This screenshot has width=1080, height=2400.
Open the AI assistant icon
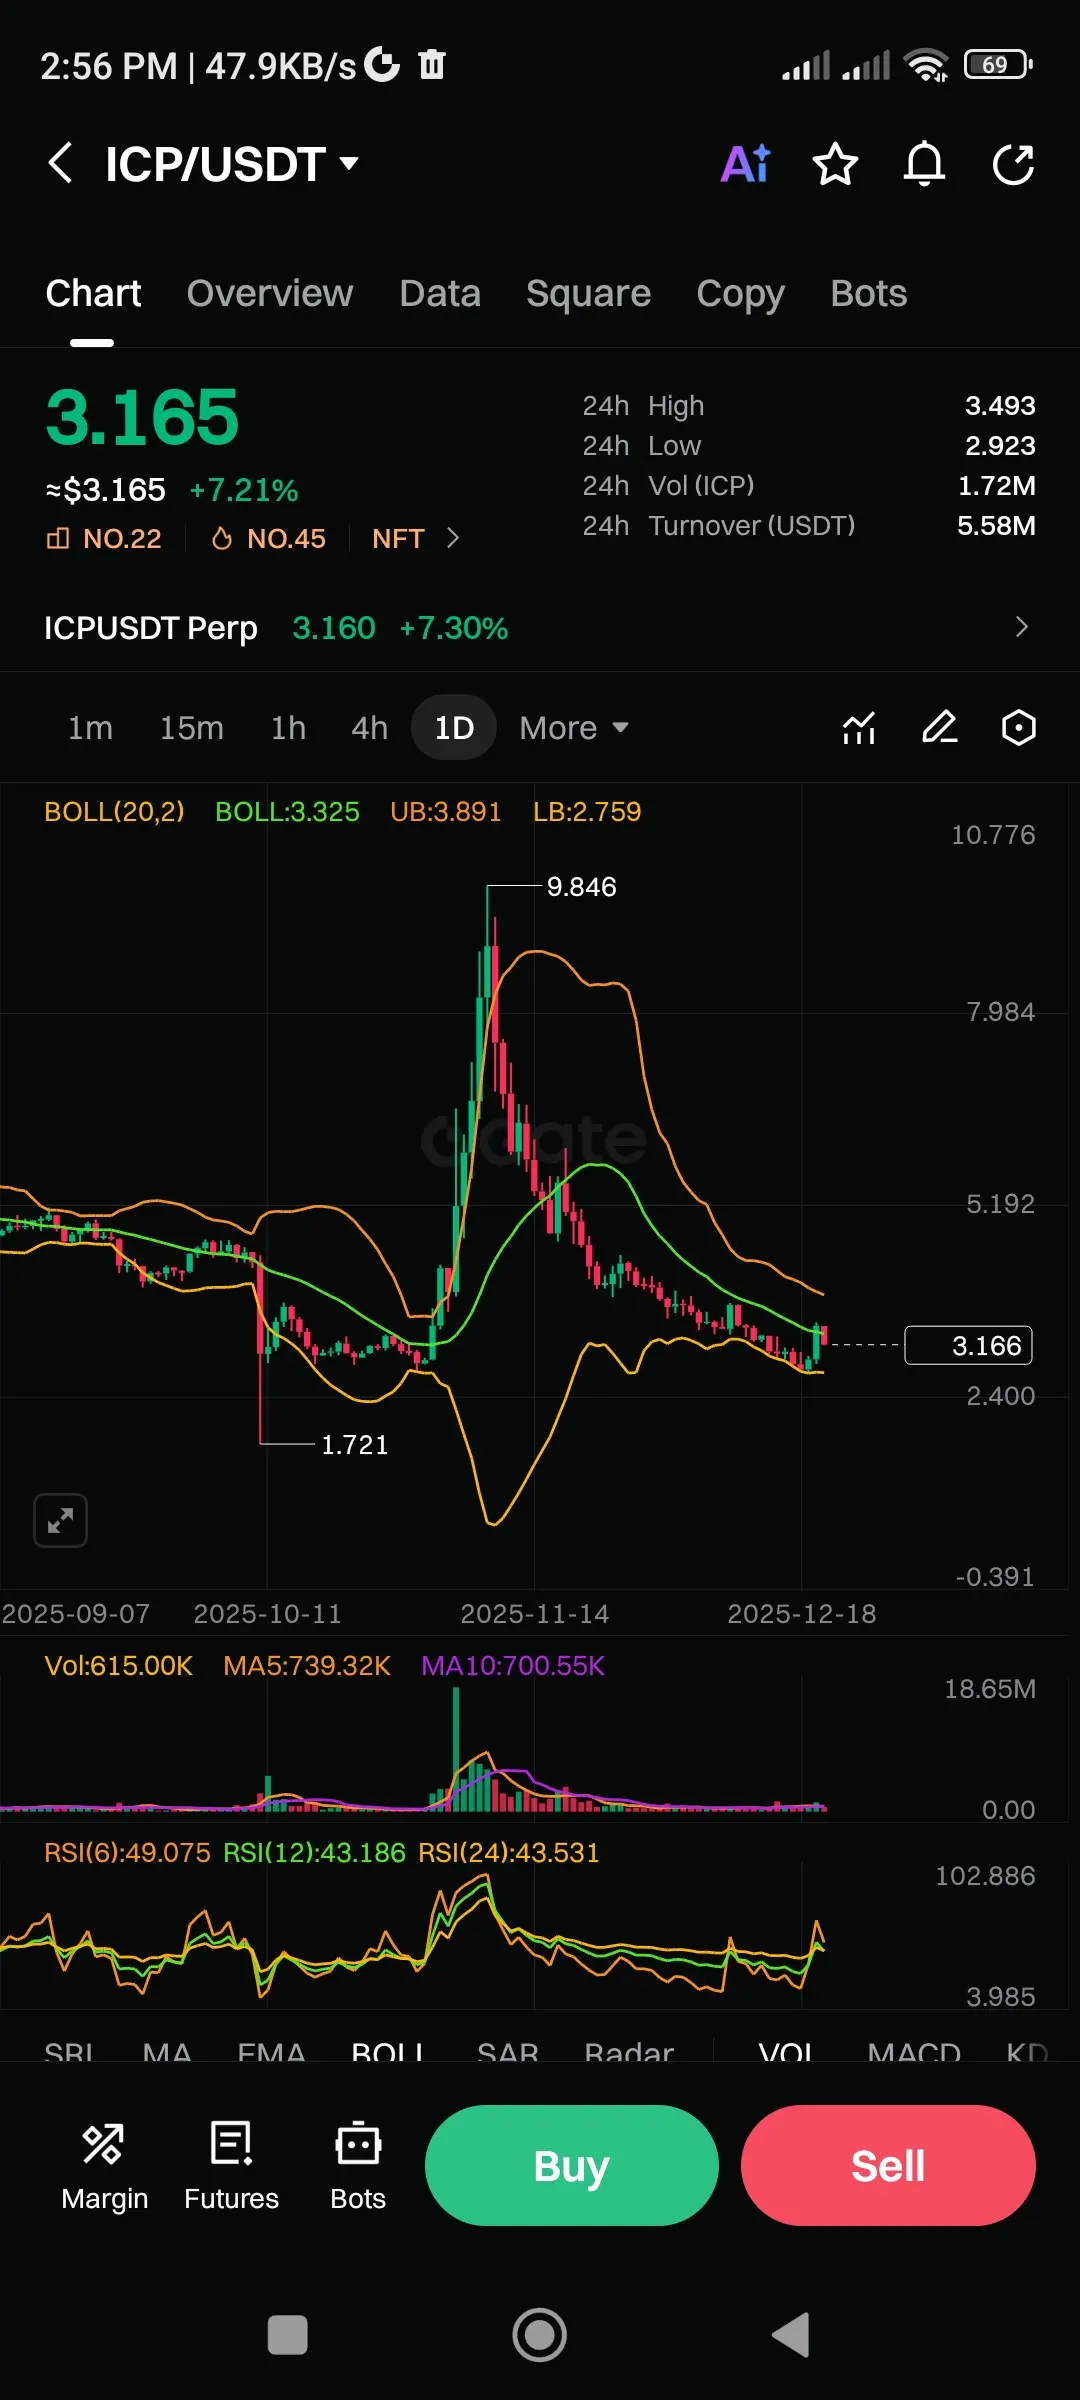[746, 164]
